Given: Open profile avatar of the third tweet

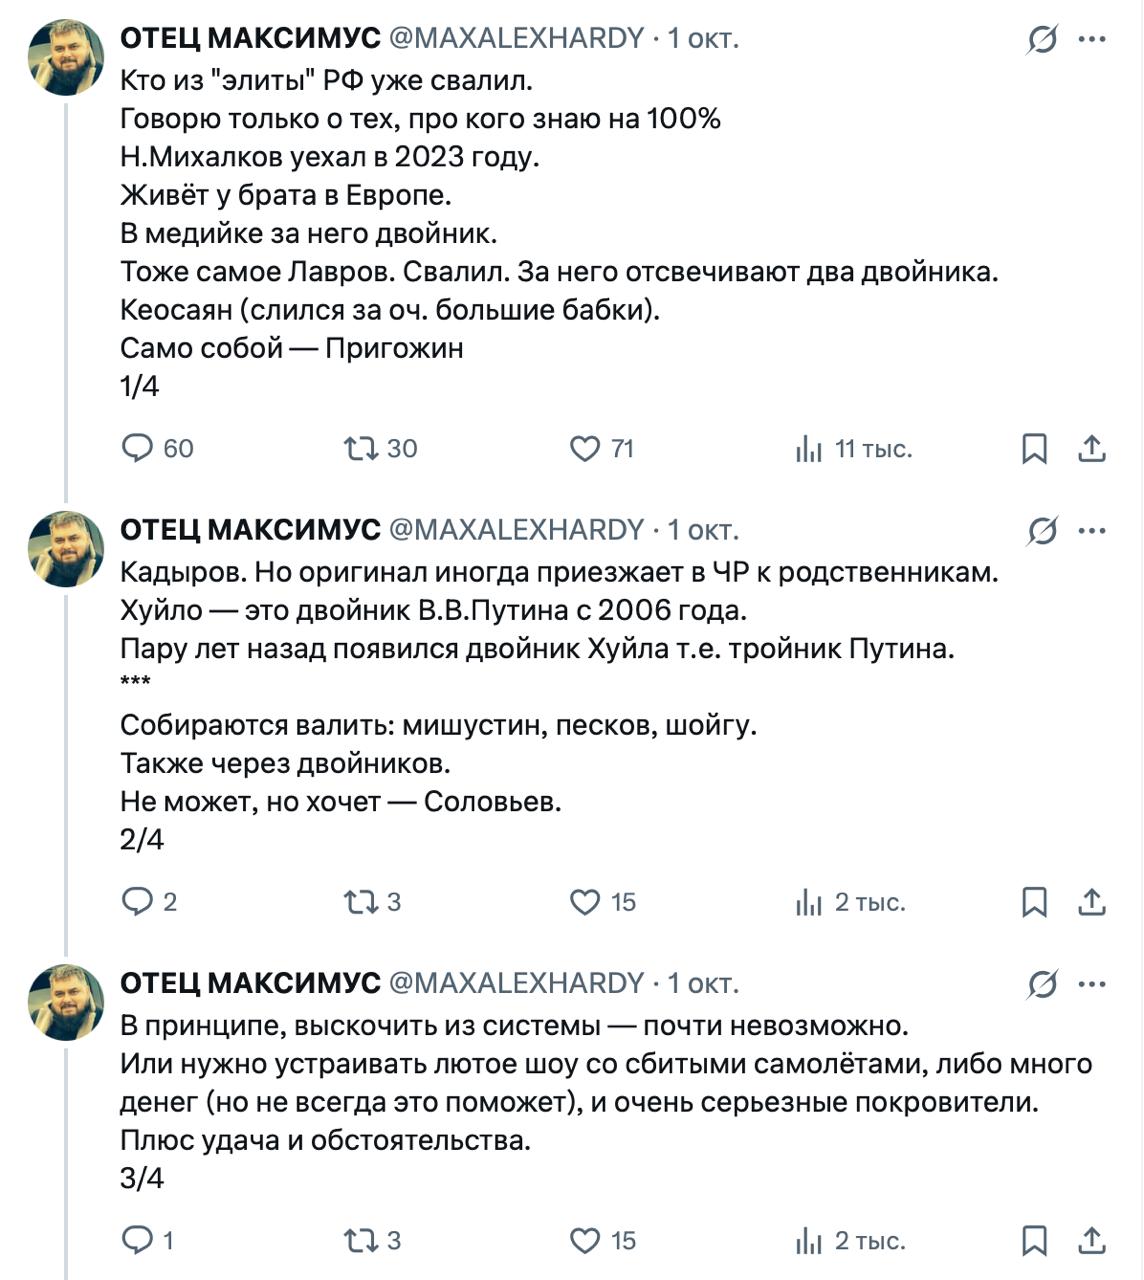Looking at the screenshot, I should pos(66,1002).
